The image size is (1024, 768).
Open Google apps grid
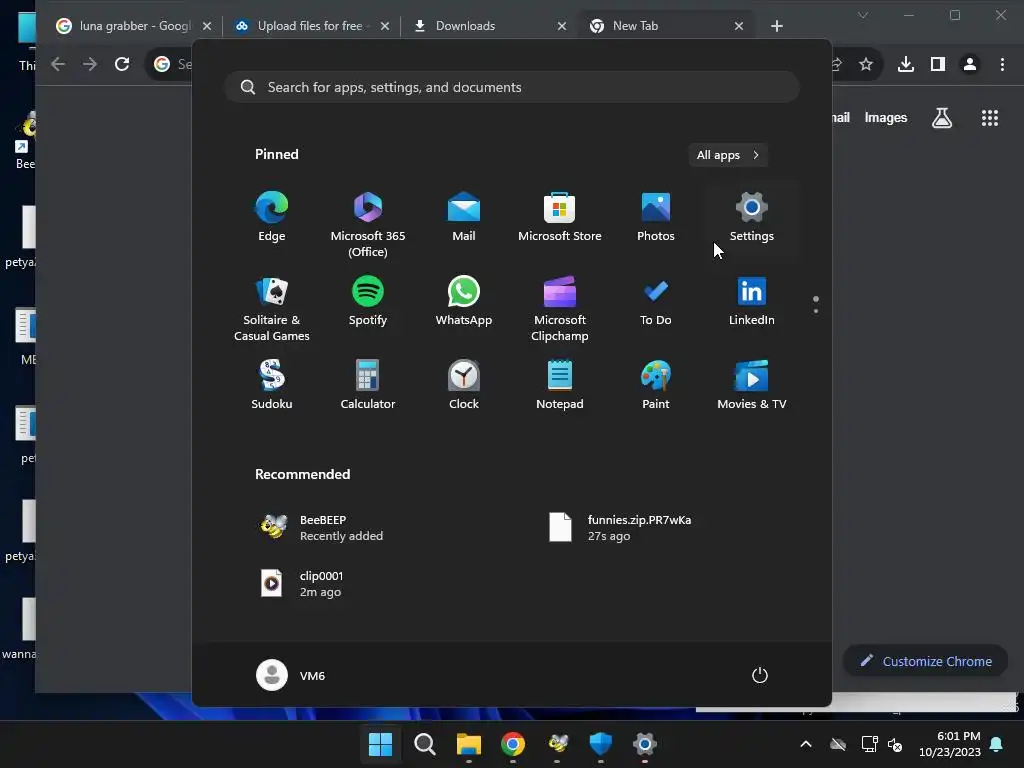pos(989,118)
